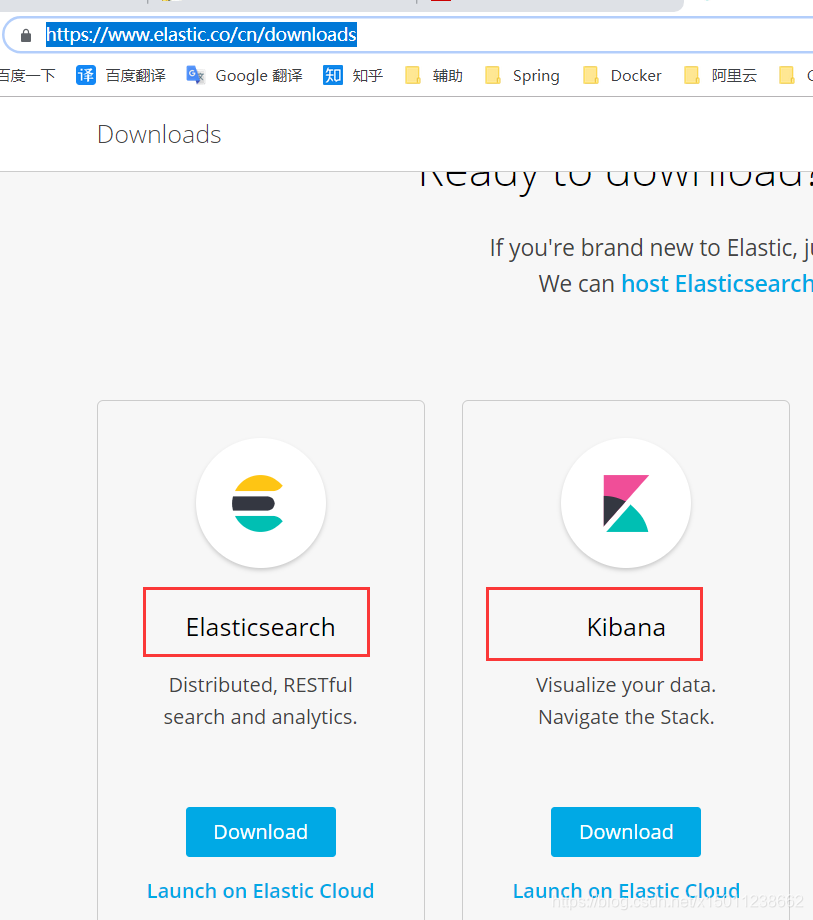Click the Elasticsearch product title
Viewport: 813px width, 920px height.
(x=260, y=627)
